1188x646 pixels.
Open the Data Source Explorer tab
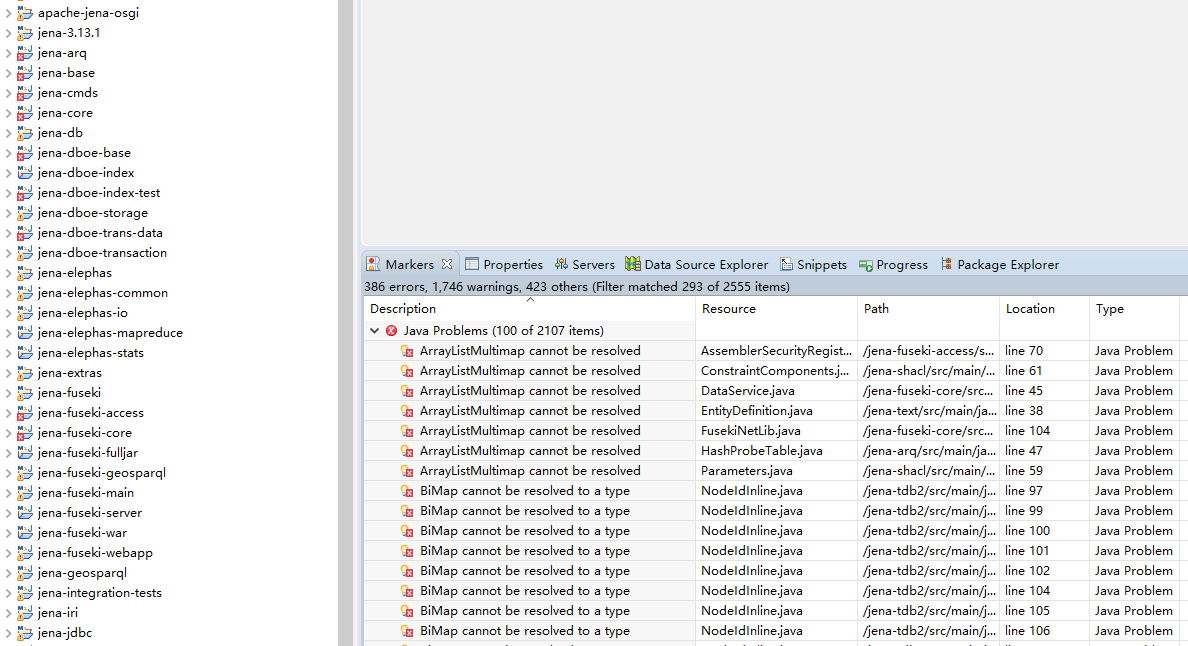point(696,264)
